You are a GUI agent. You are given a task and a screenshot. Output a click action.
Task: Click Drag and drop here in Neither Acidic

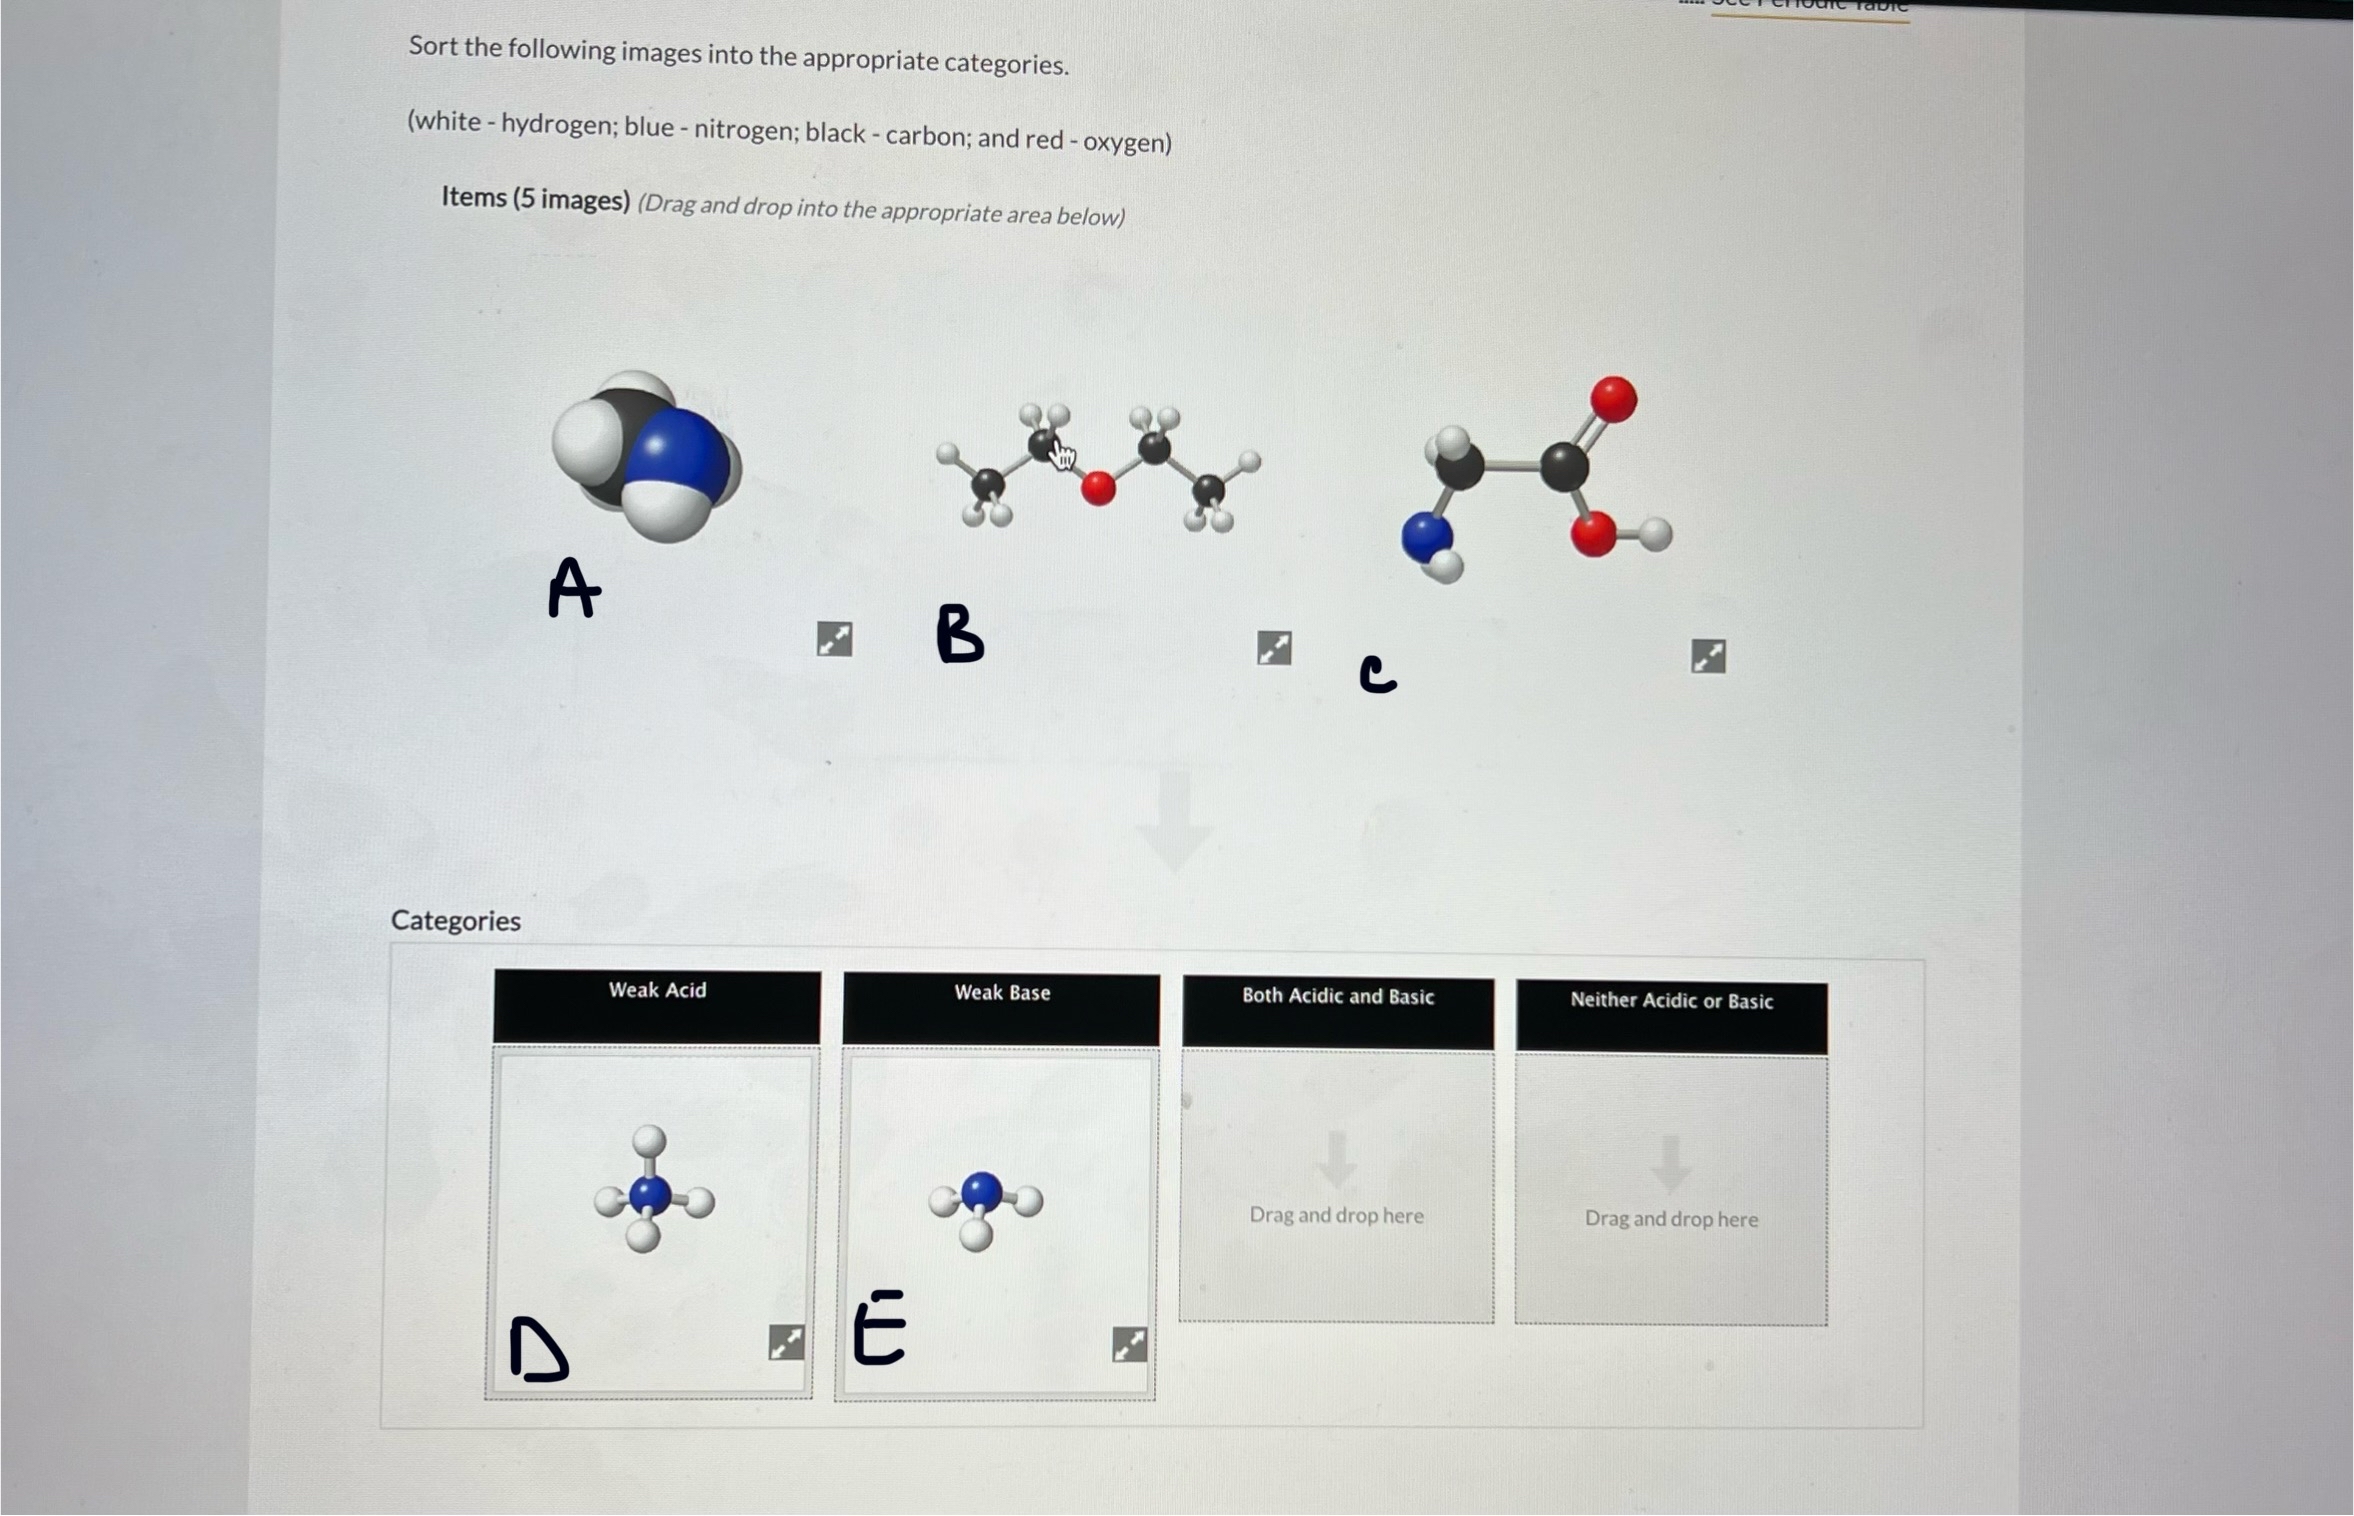click(1723, 1218)
